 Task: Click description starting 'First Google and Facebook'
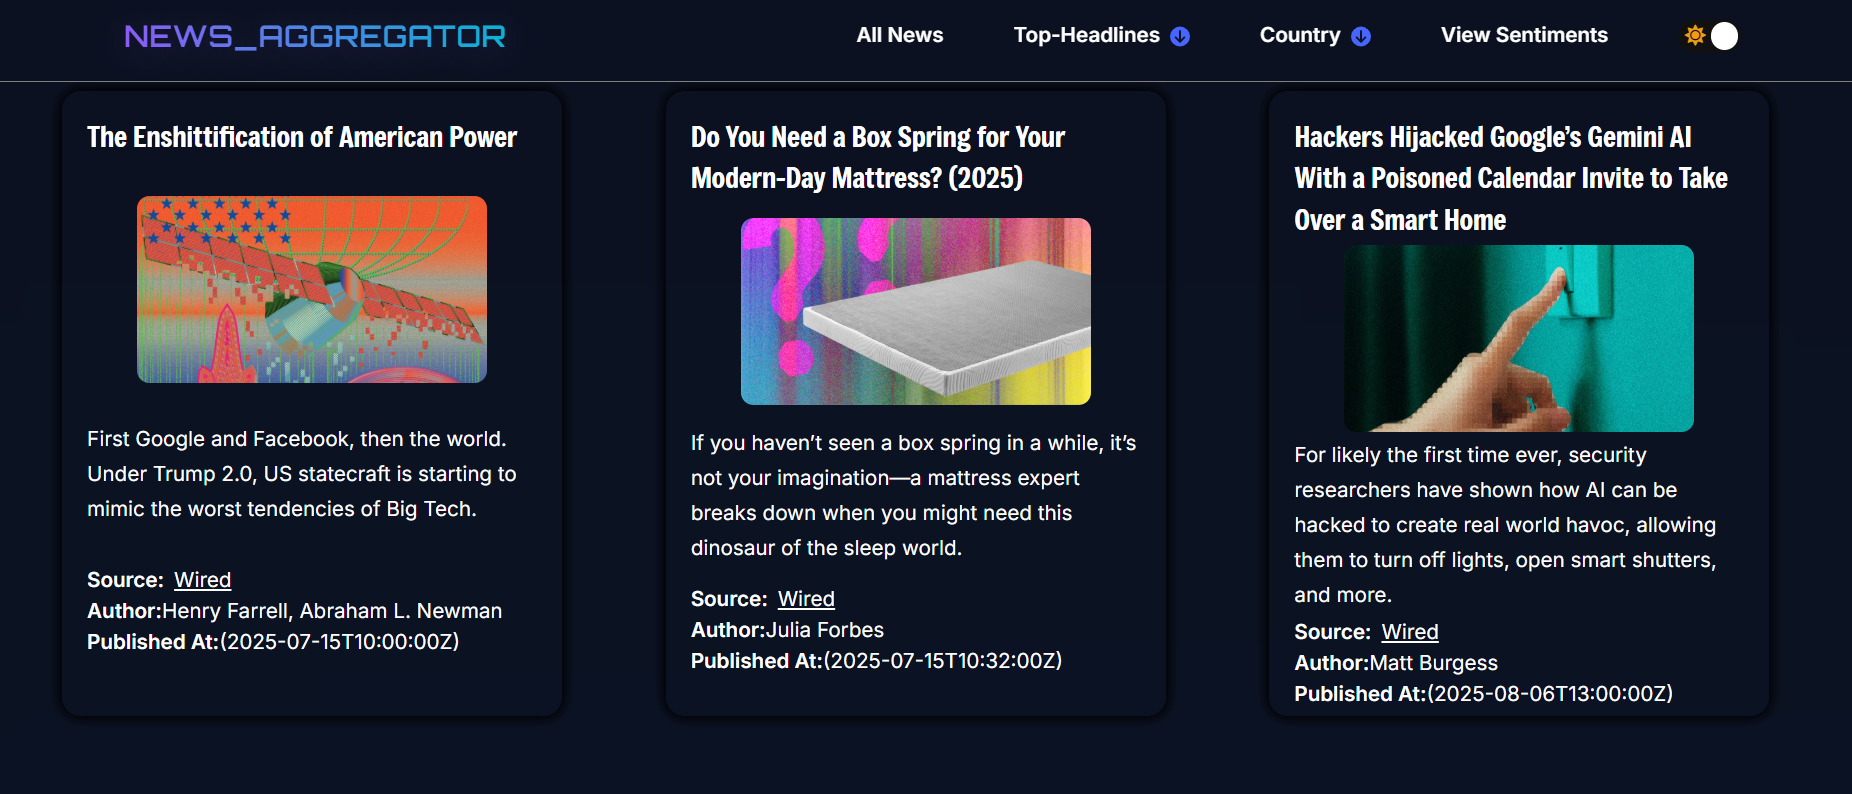pyautogui.click(x=302, y=474)
